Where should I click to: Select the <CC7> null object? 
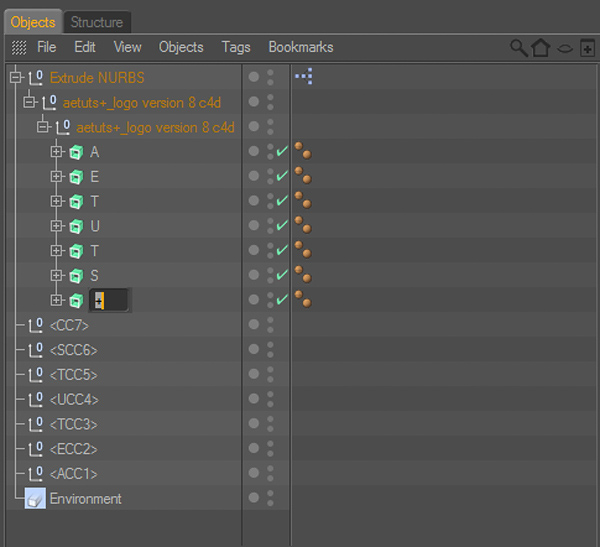pos(69,325)
